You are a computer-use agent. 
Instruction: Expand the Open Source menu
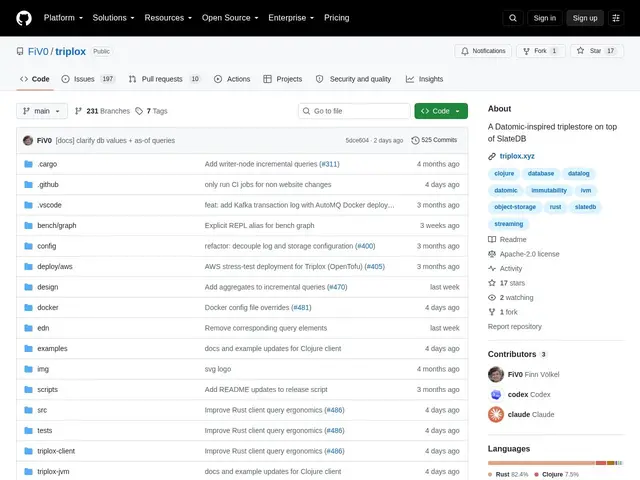point(230,18)
